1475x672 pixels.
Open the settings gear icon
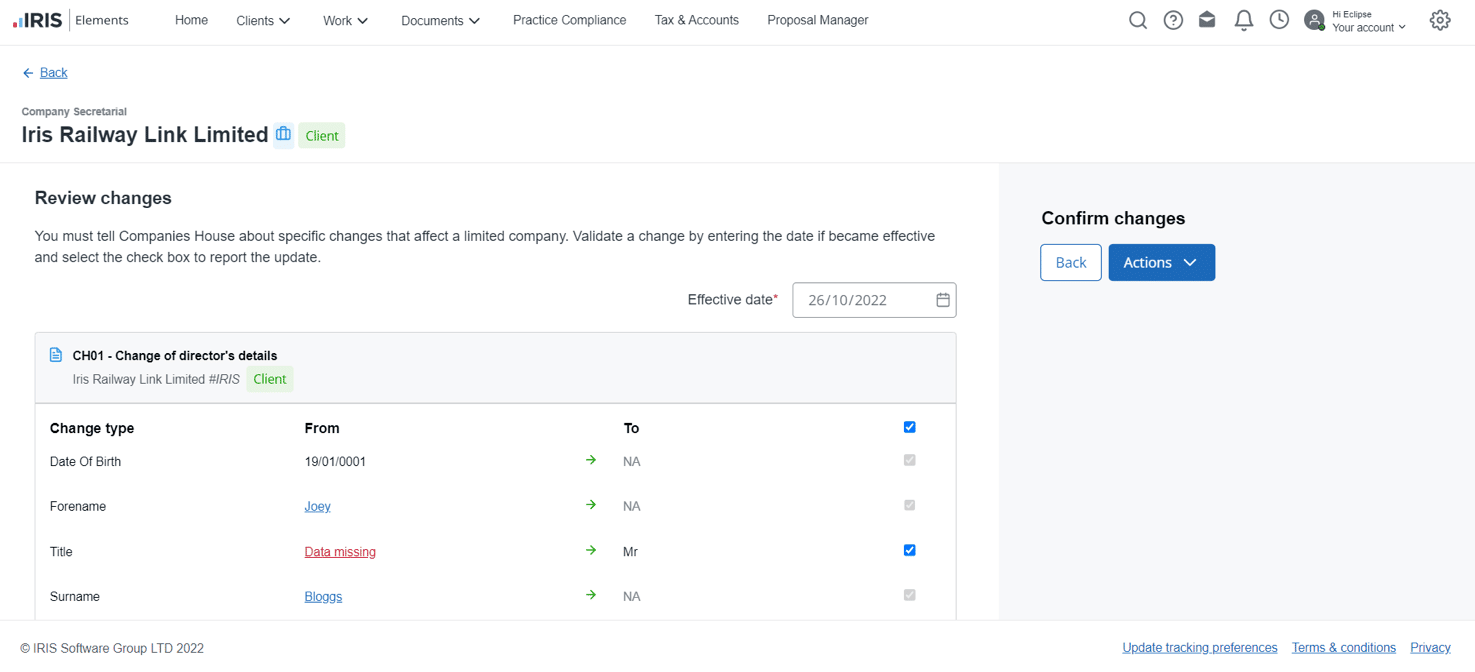pyautogui.click(x=1439, y=20)
